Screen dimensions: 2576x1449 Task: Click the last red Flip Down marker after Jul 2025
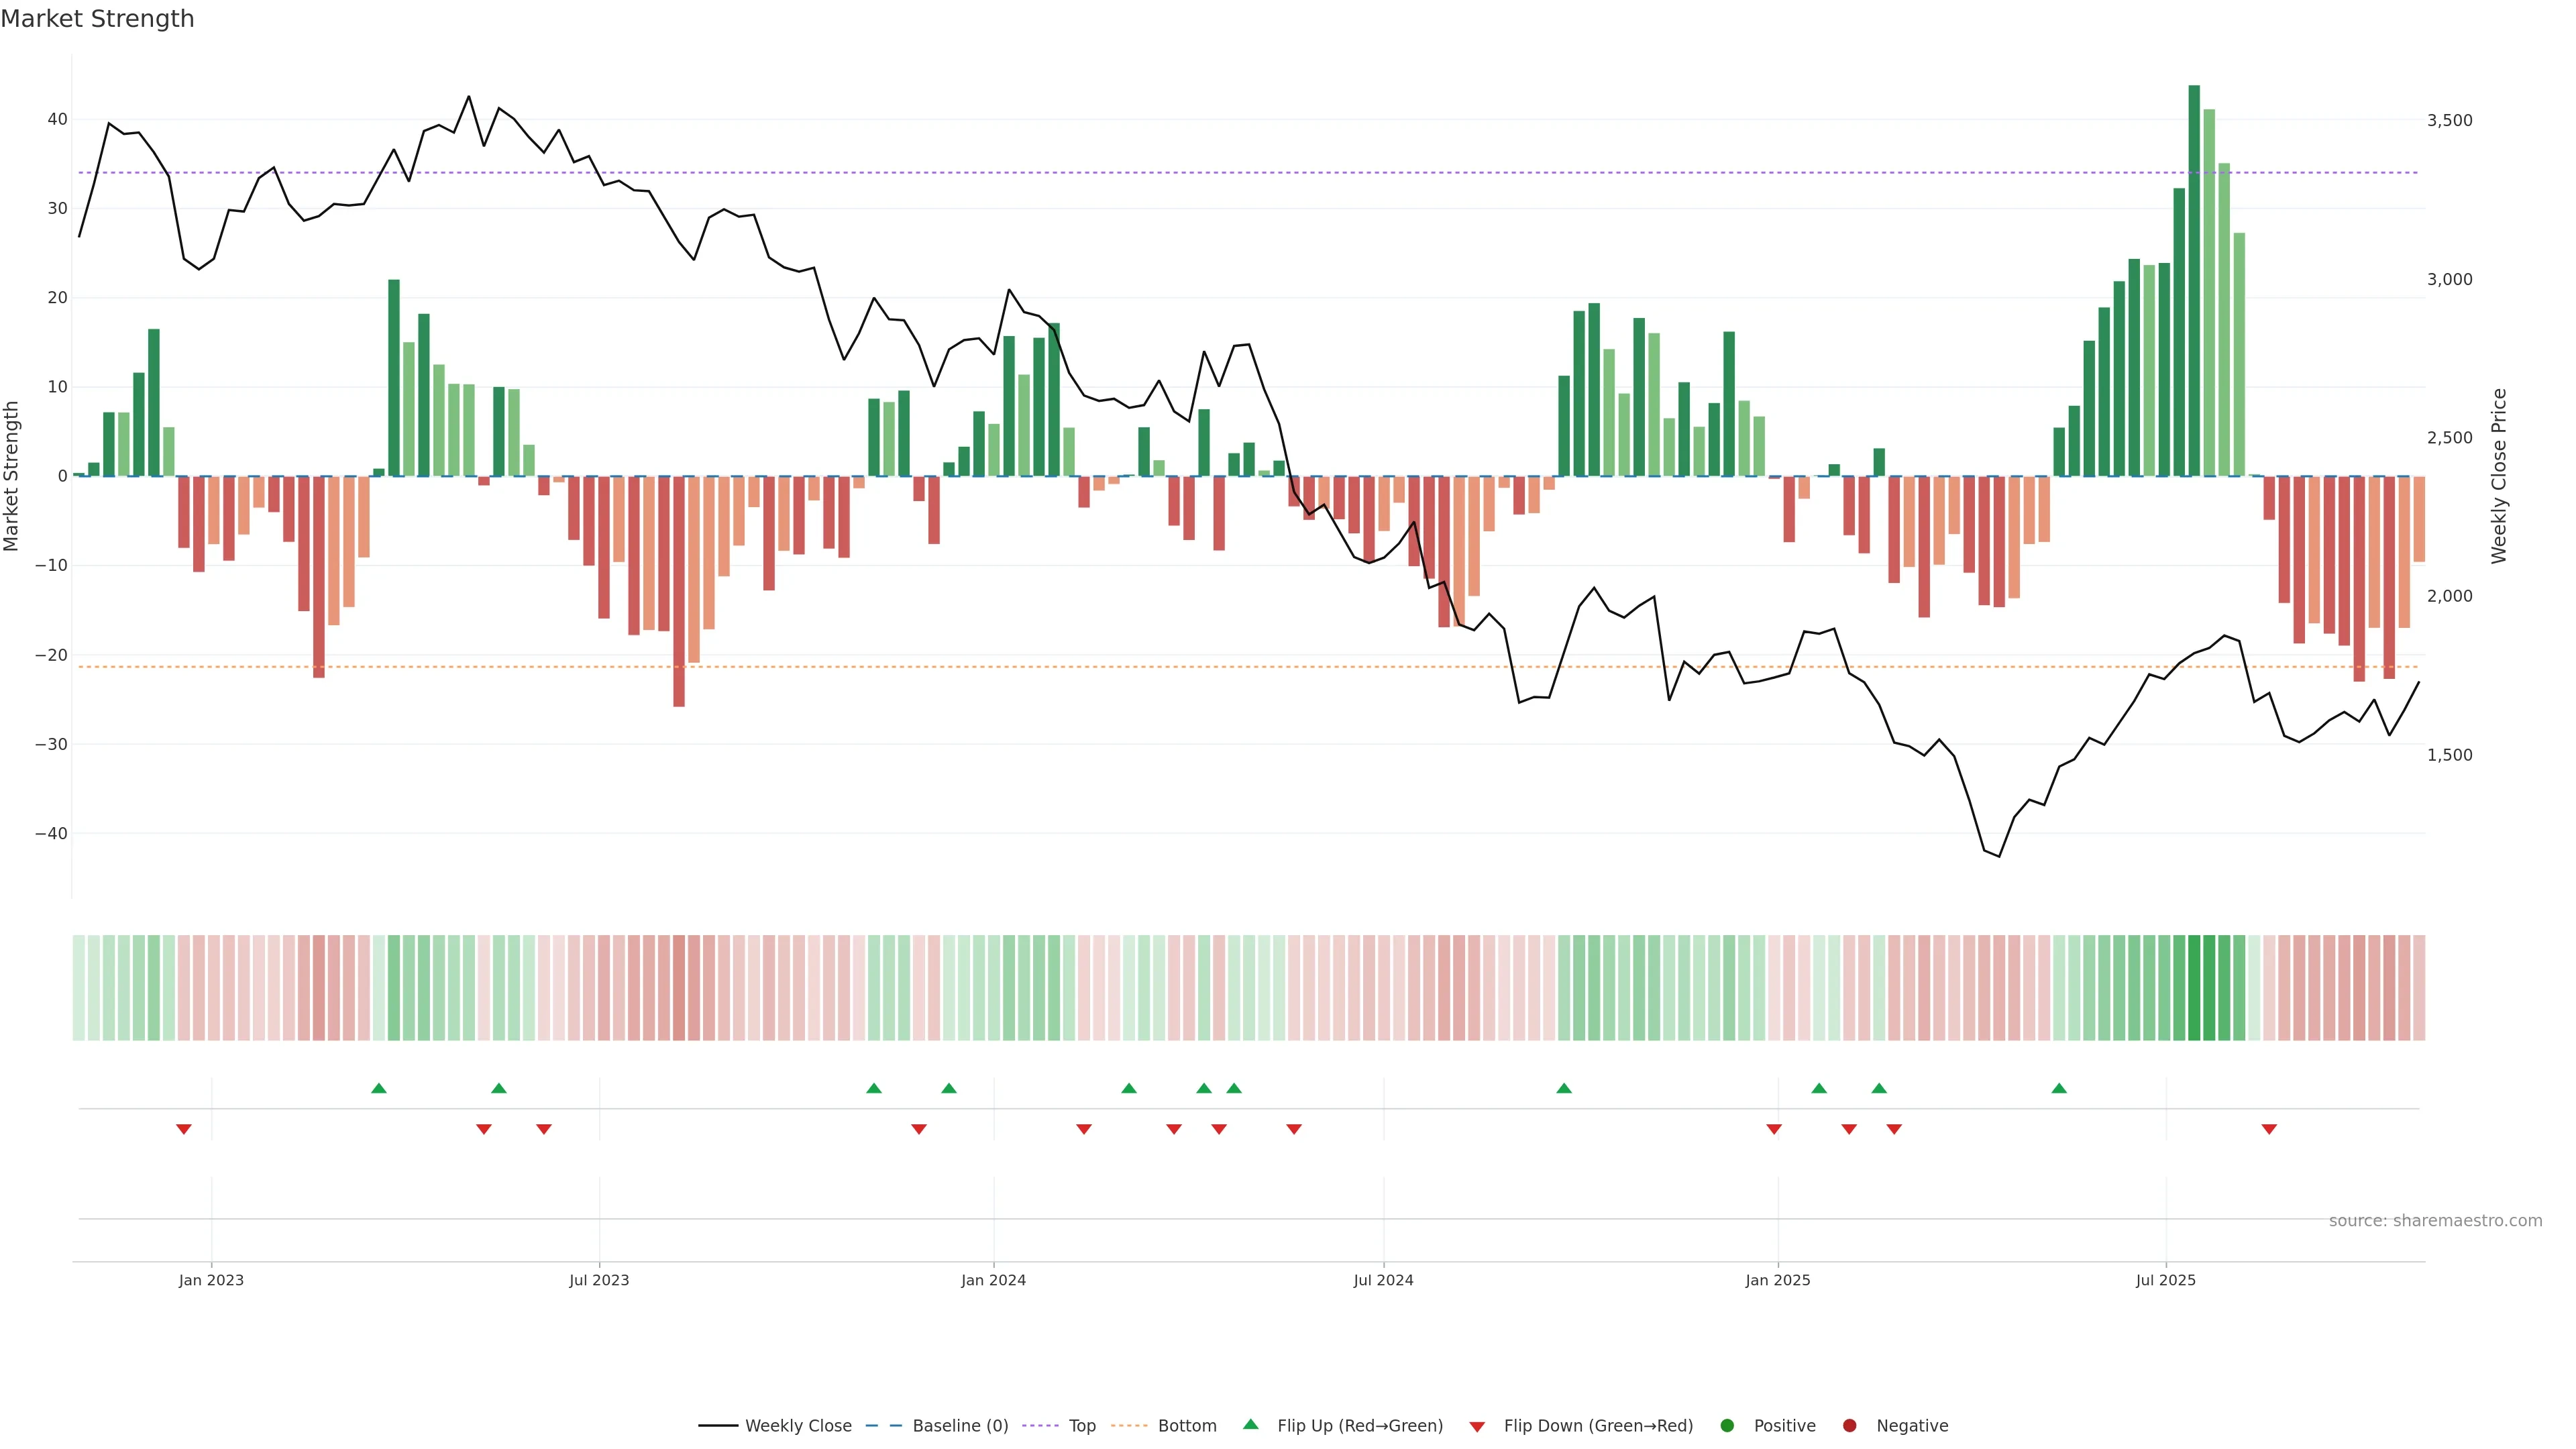click(2269, 1129)
